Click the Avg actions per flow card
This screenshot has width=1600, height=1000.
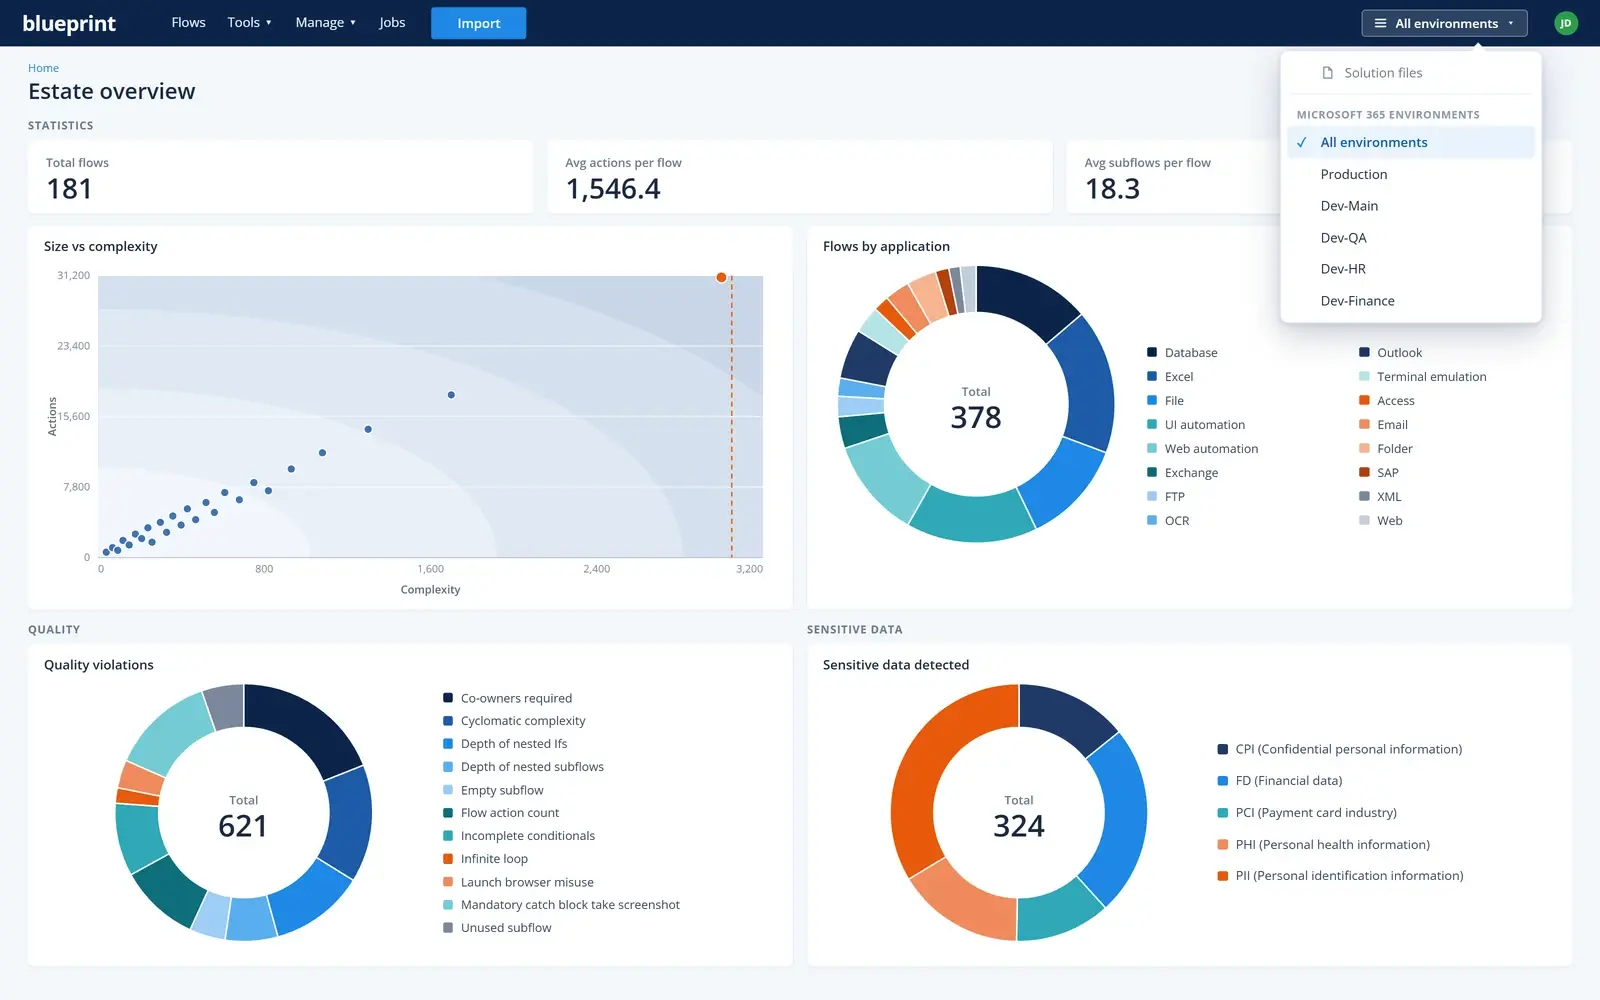[800, 177]
